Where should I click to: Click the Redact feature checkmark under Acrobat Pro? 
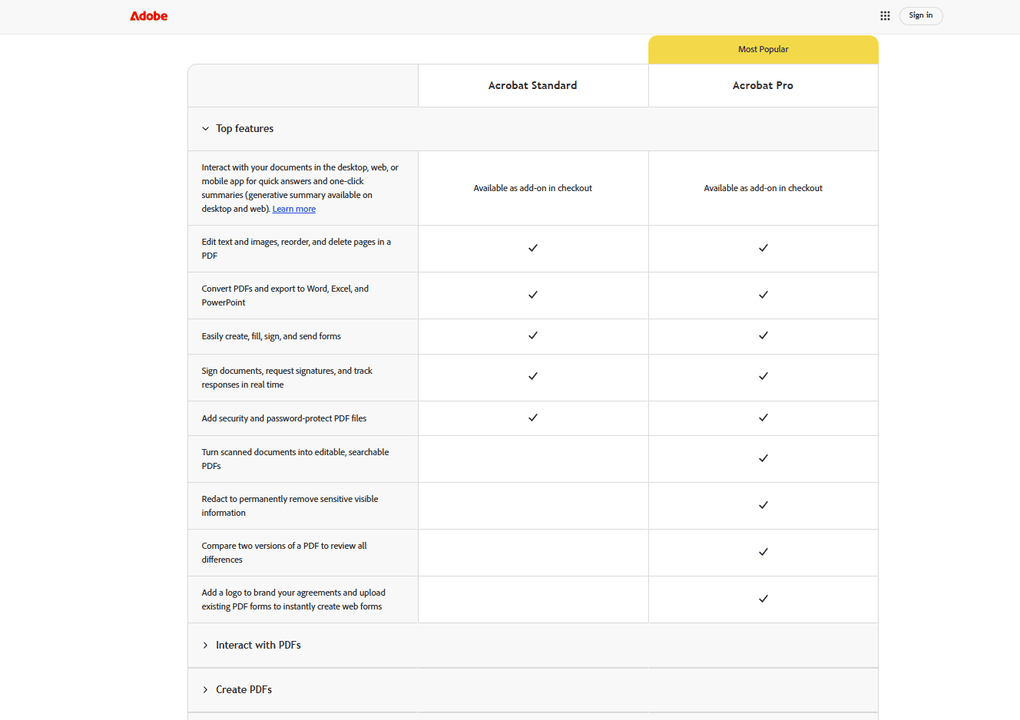tap(763, 505)
